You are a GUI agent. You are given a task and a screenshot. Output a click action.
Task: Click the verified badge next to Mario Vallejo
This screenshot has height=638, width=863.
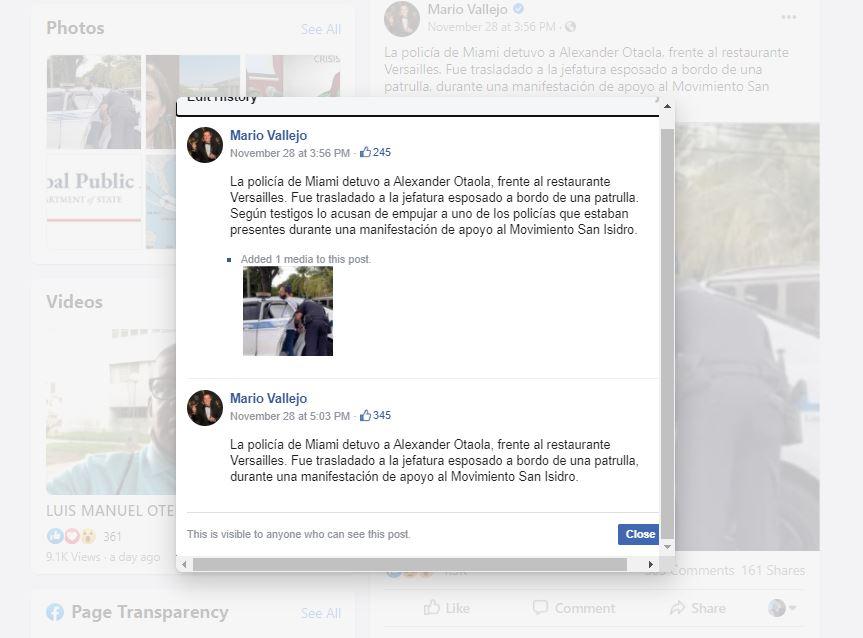[518, 9]
